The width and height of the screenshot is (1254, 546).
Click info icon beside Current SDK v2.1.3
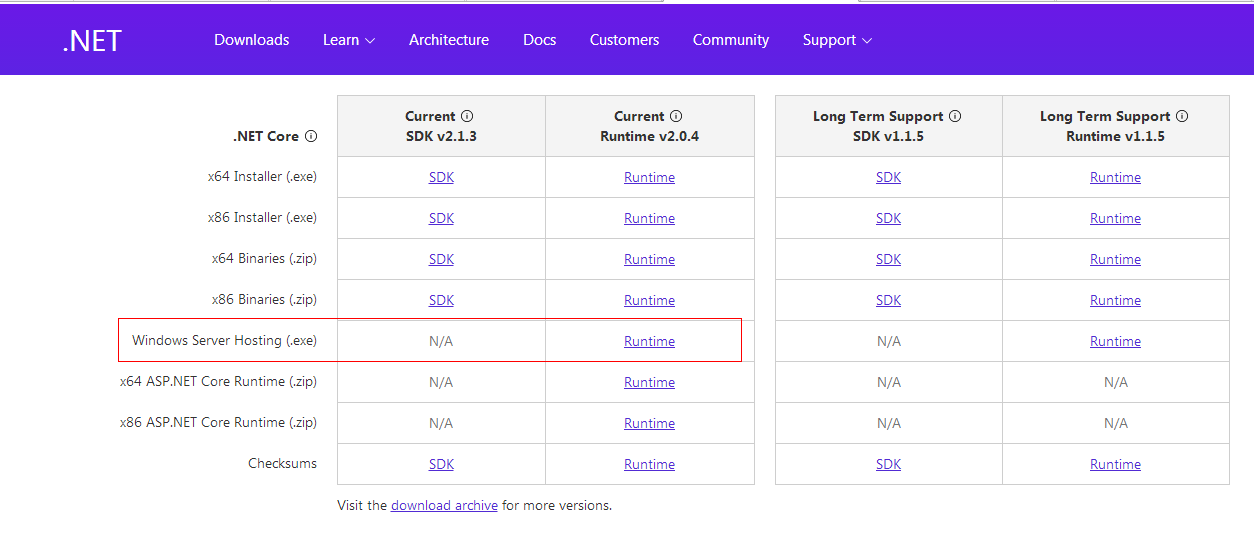pos(467,116)
